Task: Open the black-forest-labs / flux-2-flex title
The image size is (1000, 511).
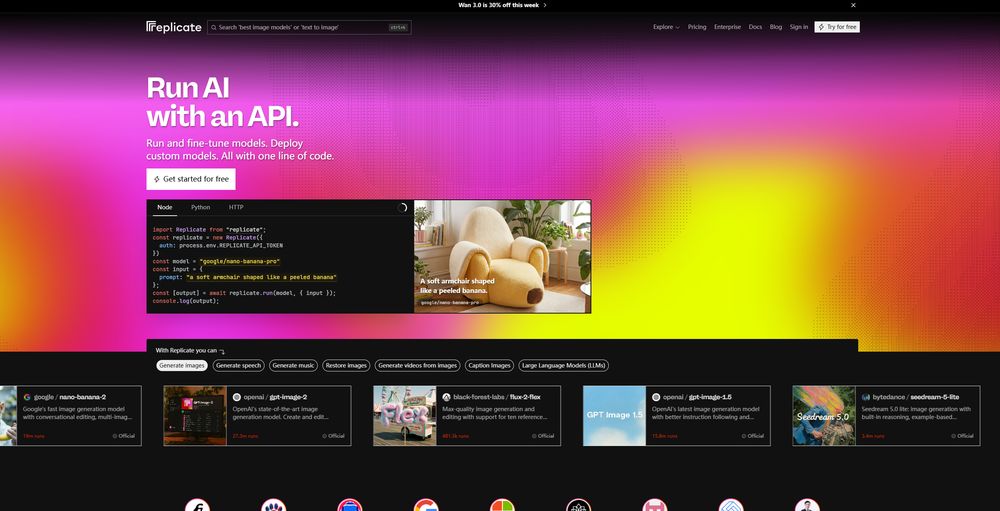Action: 497,397
